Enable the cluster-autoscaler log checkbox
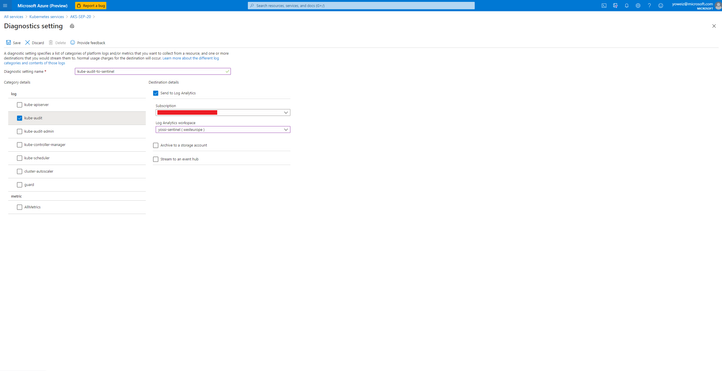The height and width of the screenshot is (371, 722). click(x=19, y=171)
